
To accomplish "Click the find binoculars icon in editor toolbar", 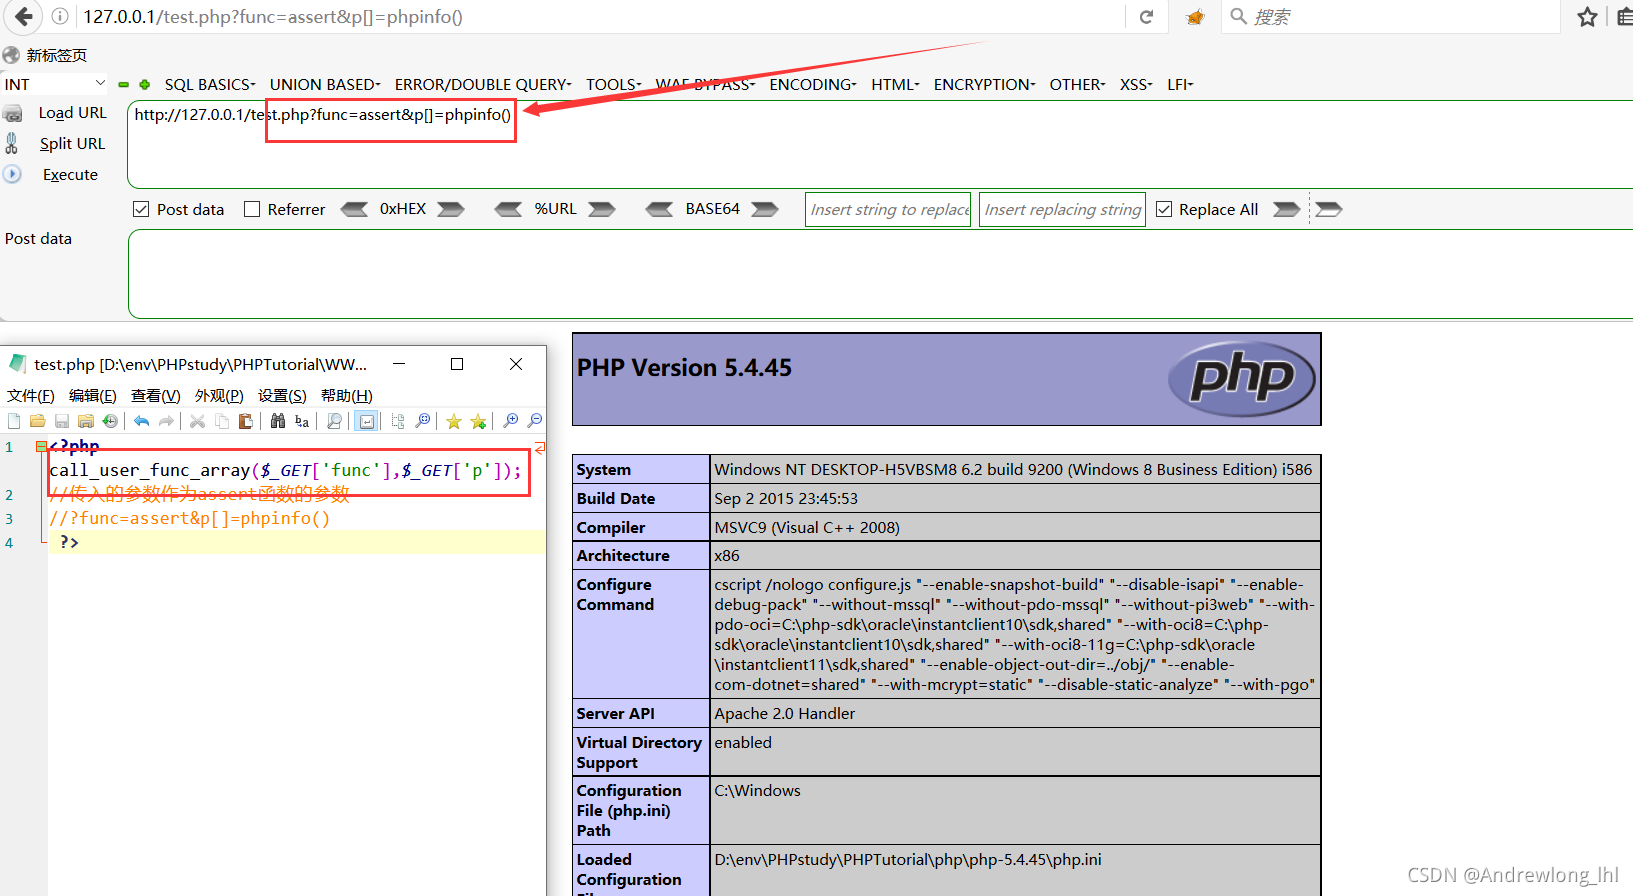I will tap(278, 421).
